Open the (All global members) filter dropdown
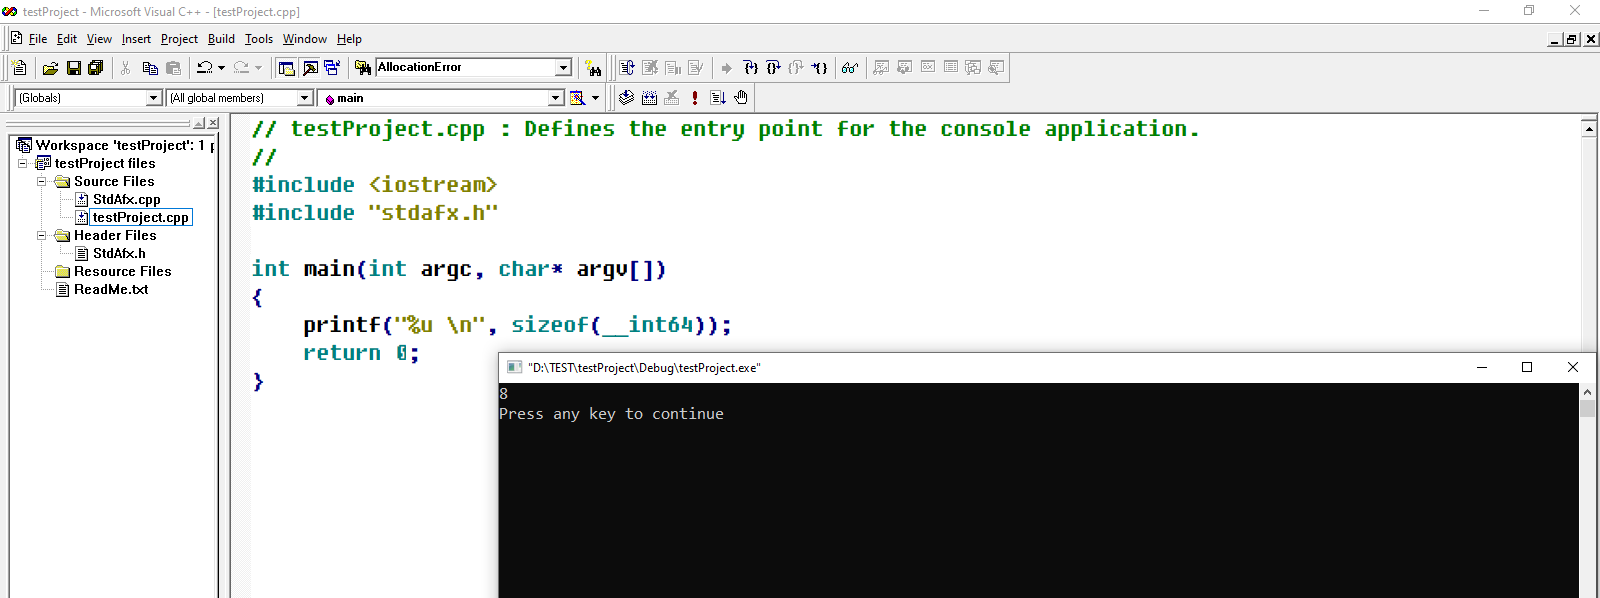 305,98
